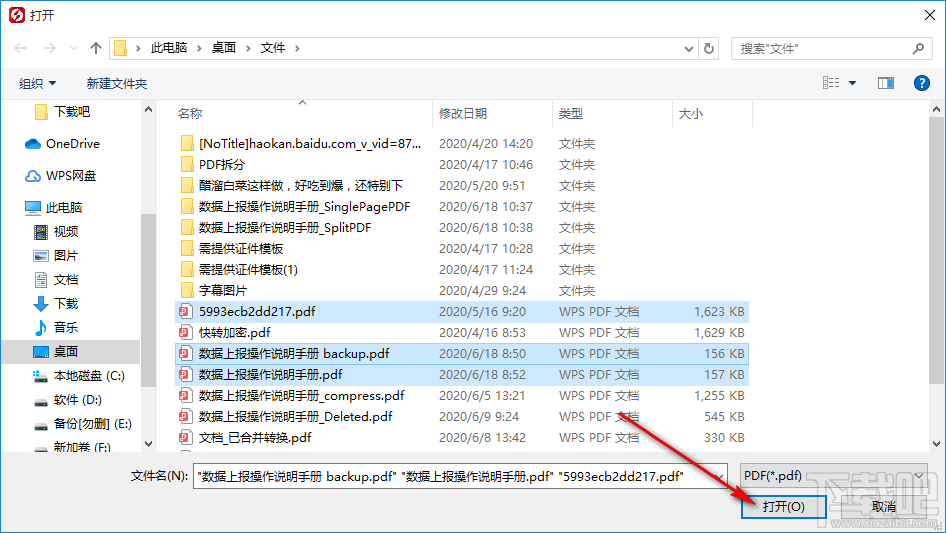Select 备份[勿删] (E:) drive

point(83,424)
